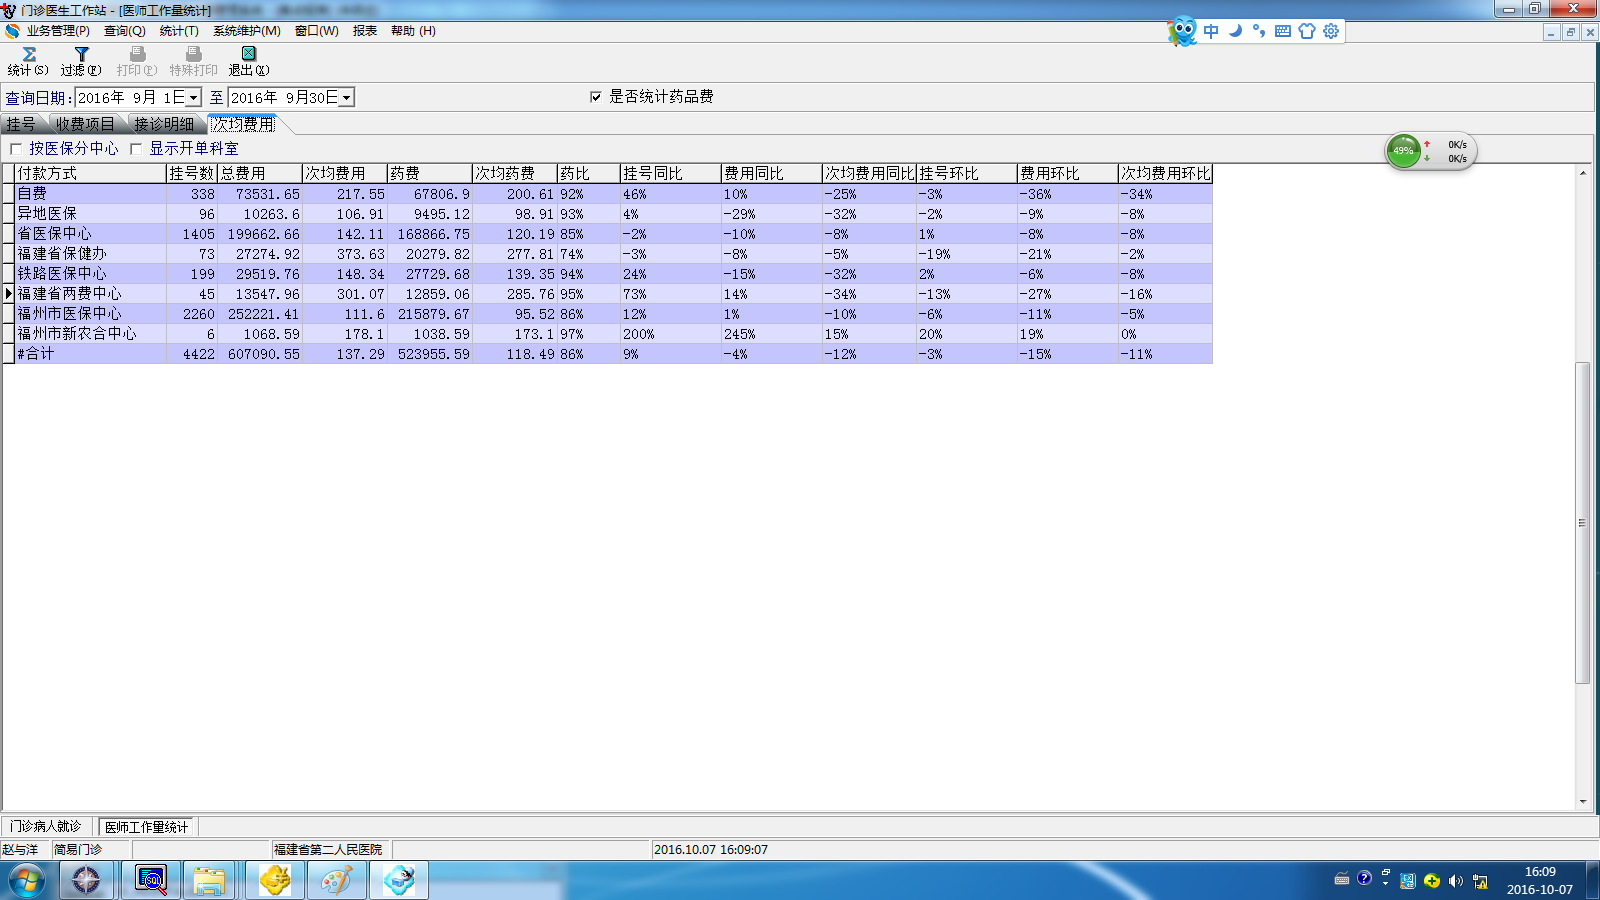Open IME settings gear icon
The image size is (1600, 900).
[1331, 31]
